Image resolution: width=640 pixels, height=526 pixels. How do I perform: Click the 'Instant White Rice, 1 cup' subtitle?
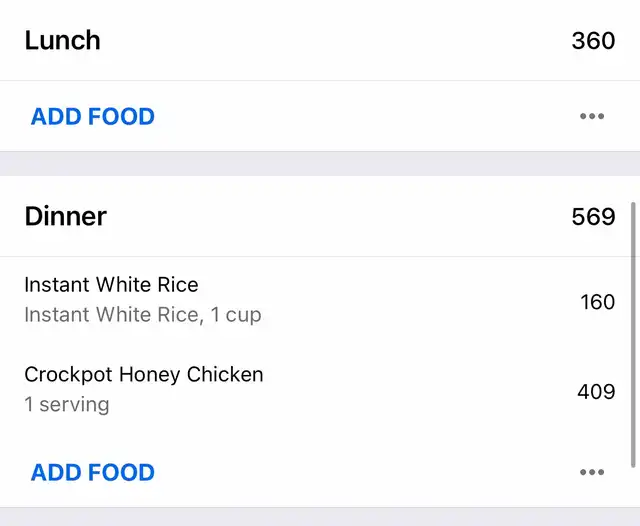[x=142, y=315]
